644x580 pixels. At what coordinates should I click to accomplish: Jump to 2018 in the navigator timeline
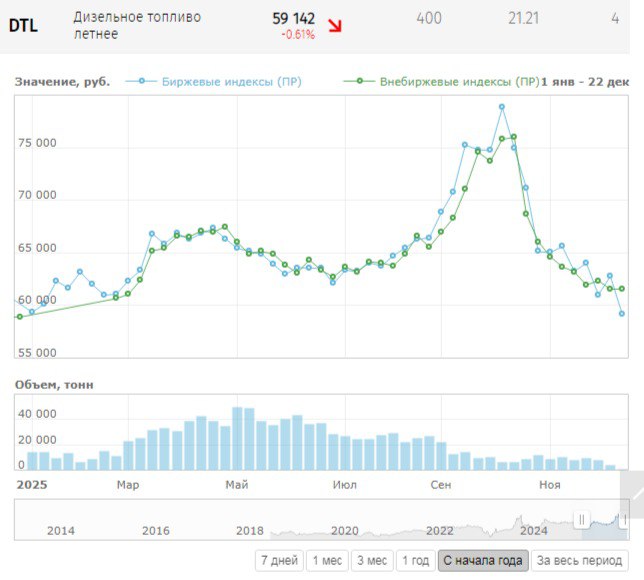click(250, 530)
